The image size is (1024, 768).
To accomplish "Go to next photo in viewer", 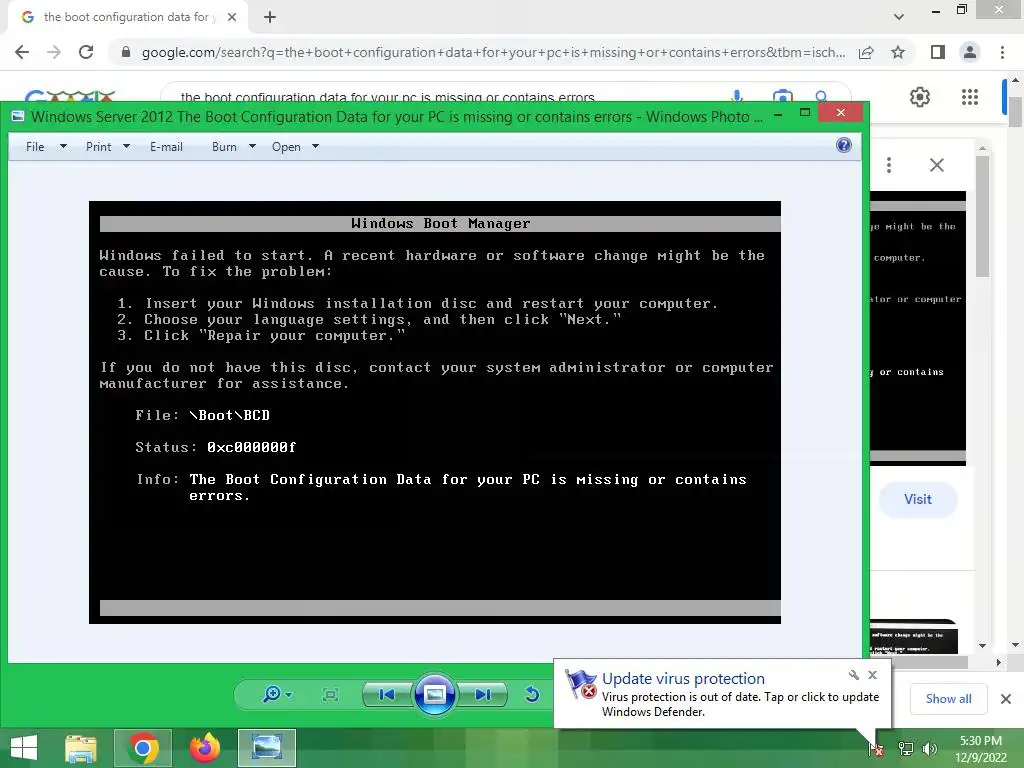I will [483, 694].
